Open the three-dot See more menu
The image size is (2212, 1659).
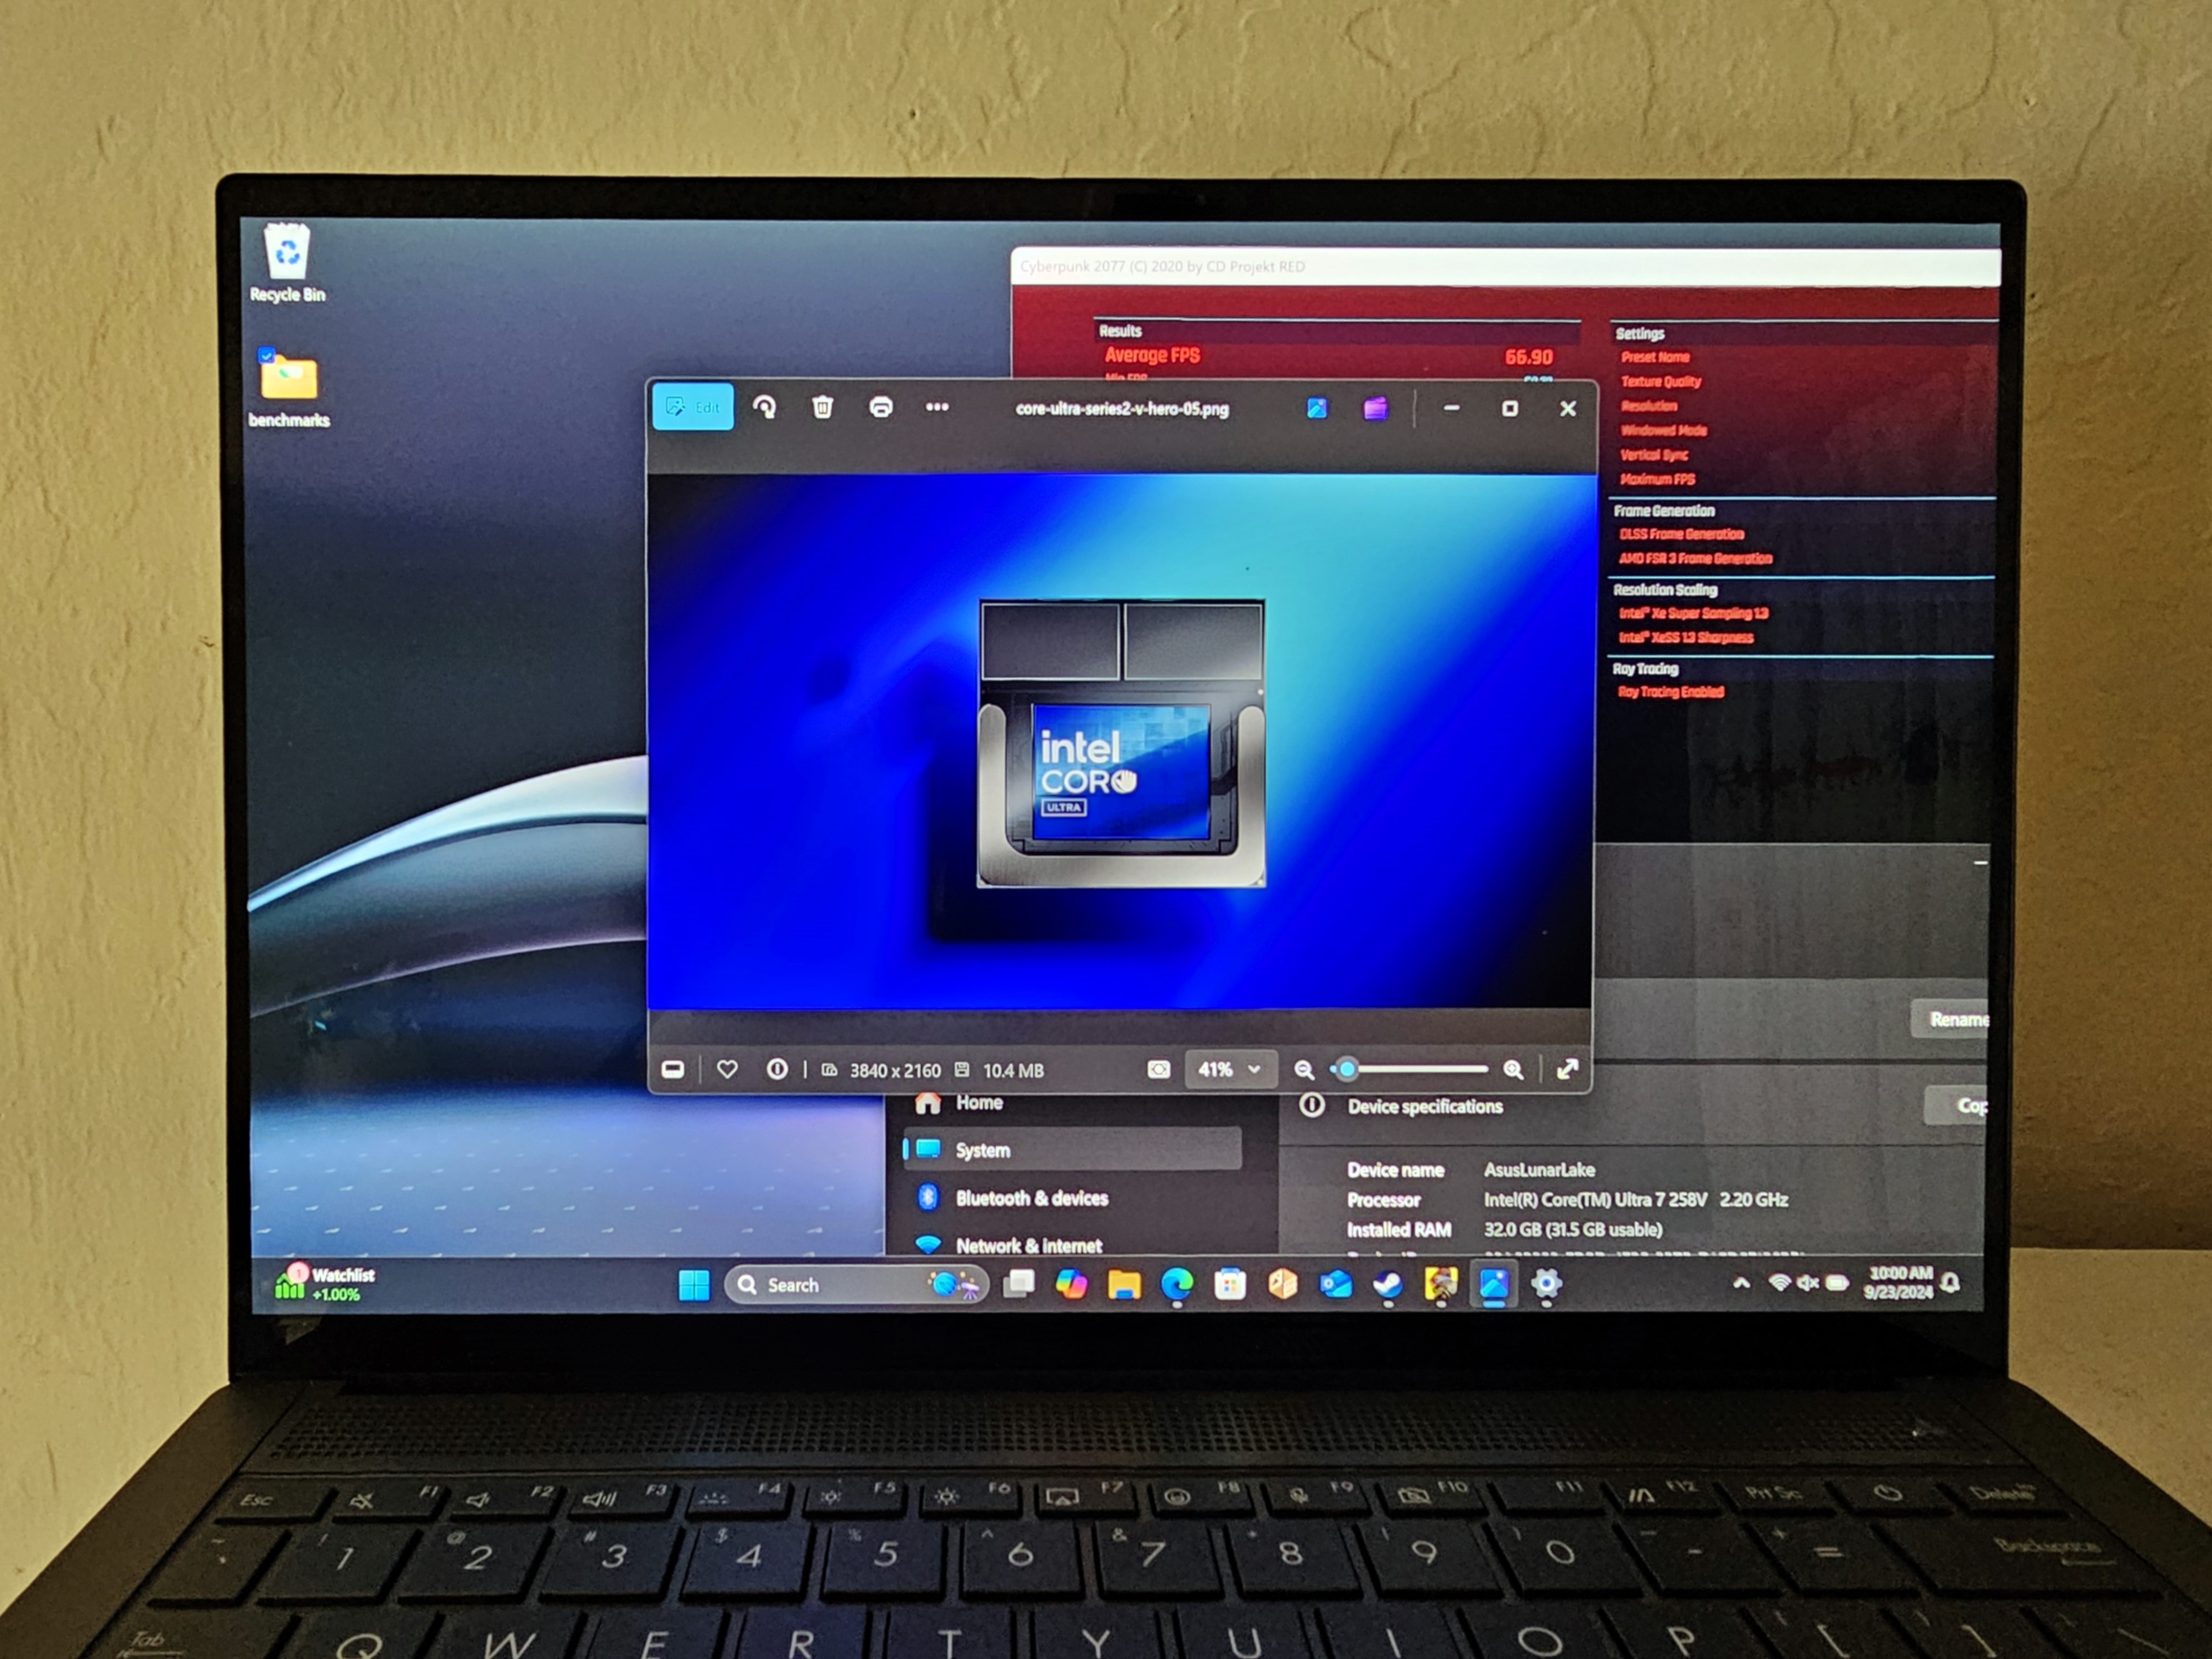coord(937,407)
